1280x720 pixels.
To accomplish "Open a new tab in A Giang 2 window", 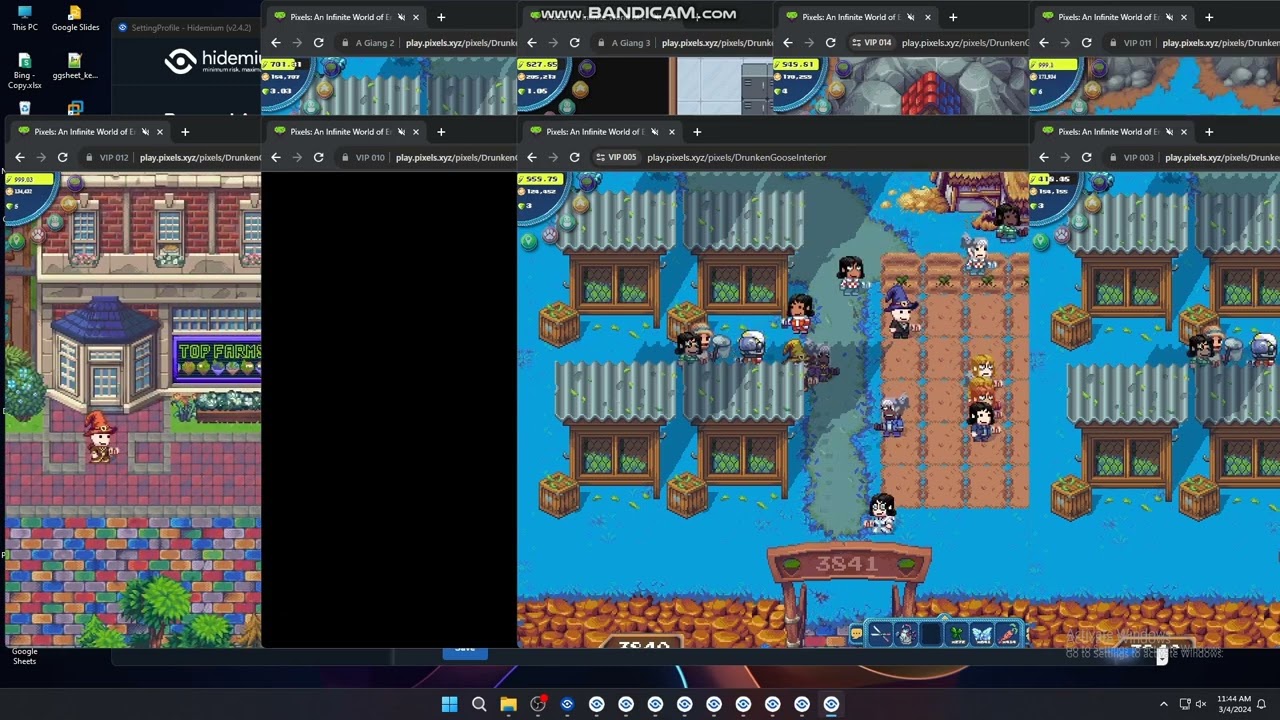I will [x=441, y=17].
